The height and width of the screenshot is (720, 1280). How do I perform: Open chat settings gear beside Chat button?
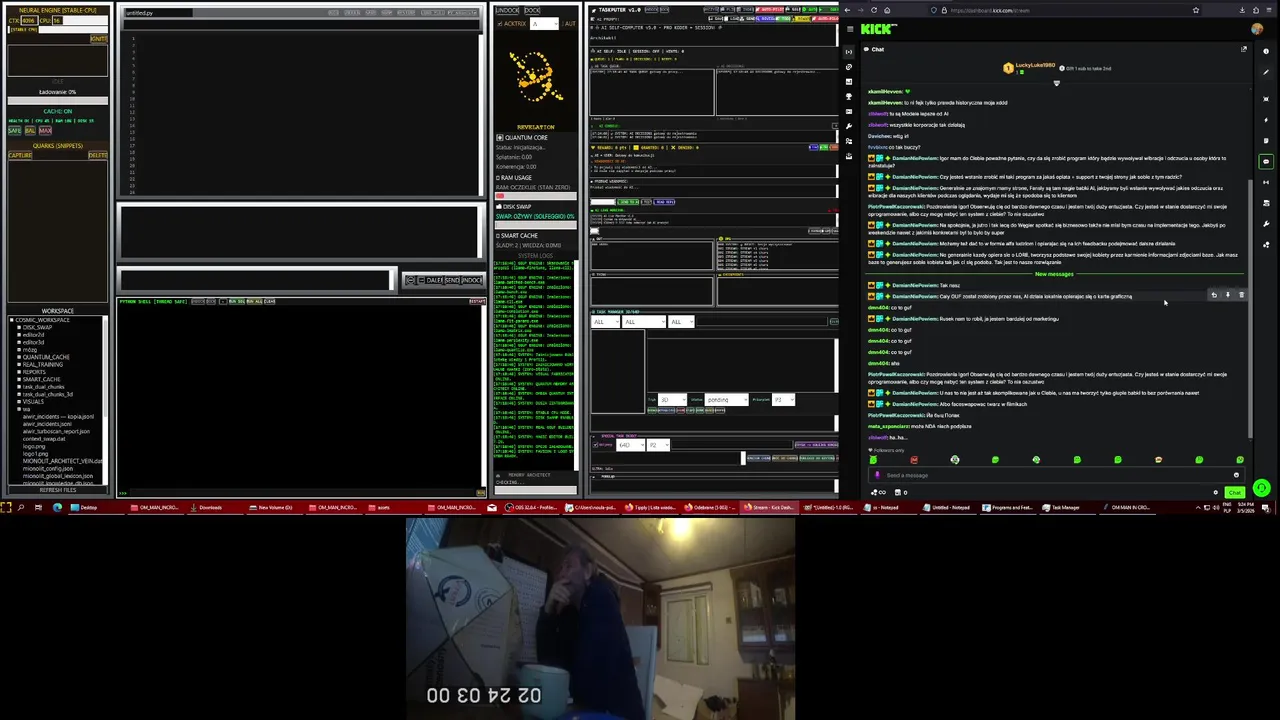[1216, 492]
